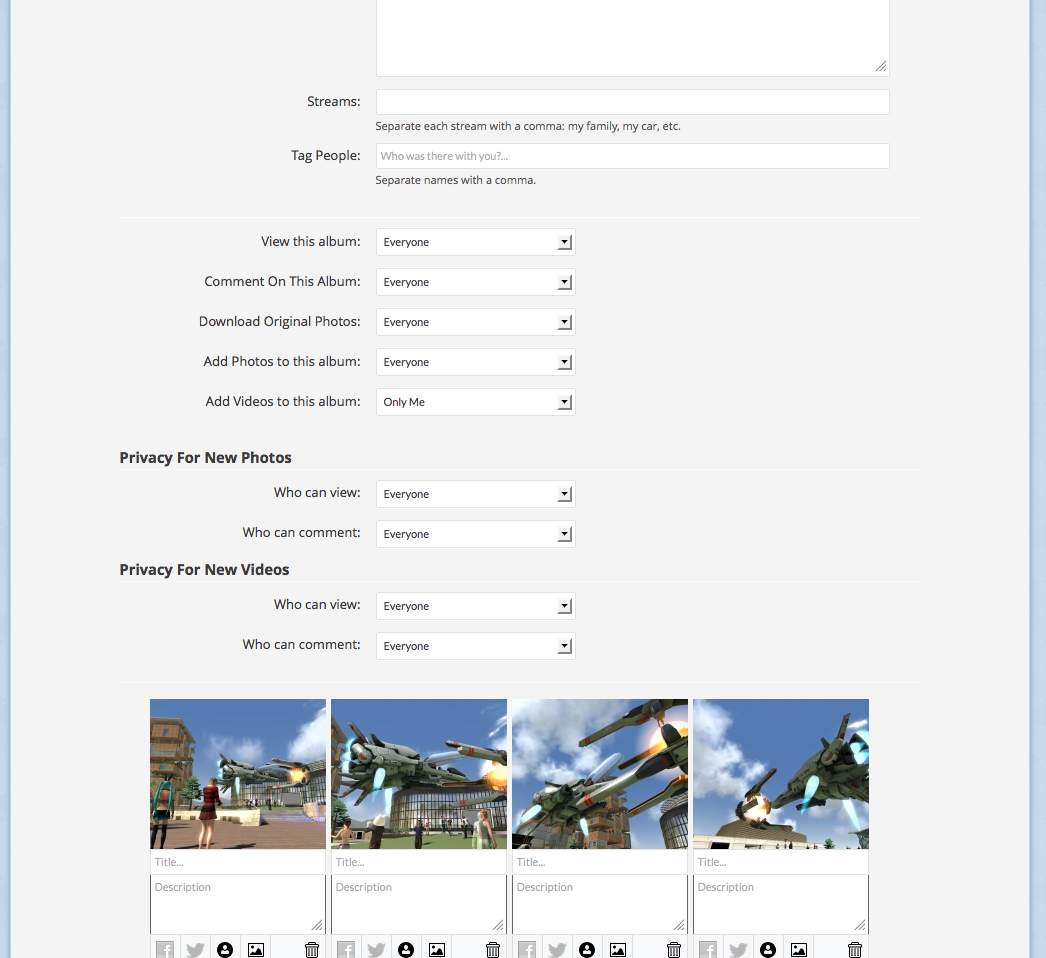Share fourth photo on Facebook
The height and width of the screenshot is (958, 1046).
pos(708,949)
